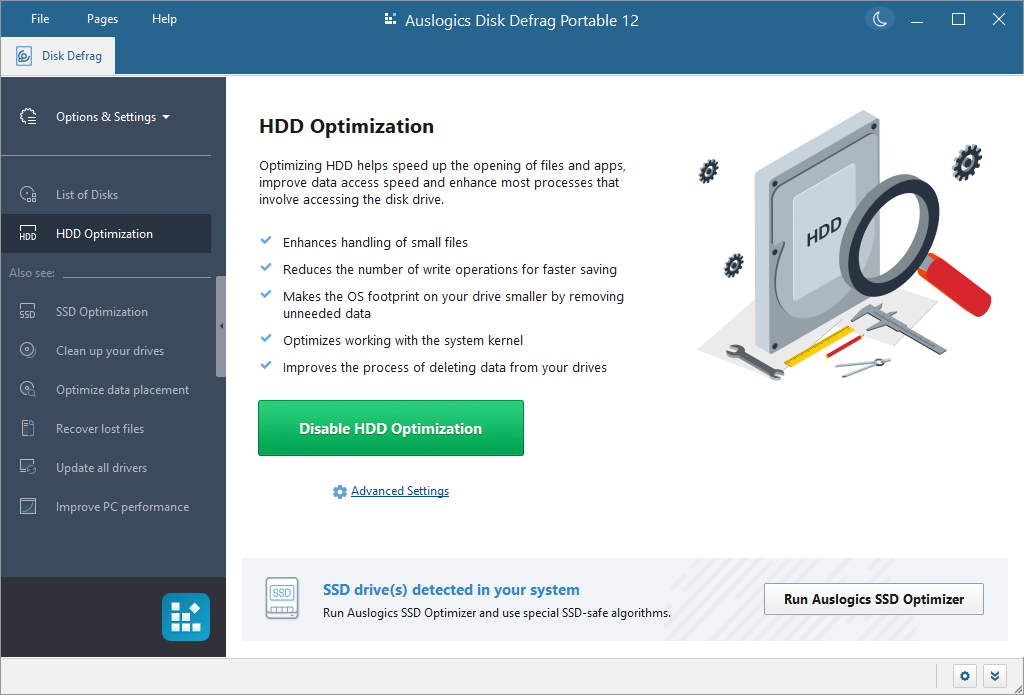This screenshot has width=1024, height=695.
Task: Select the Optimize data placement icon
Action: tap(29, 389)
